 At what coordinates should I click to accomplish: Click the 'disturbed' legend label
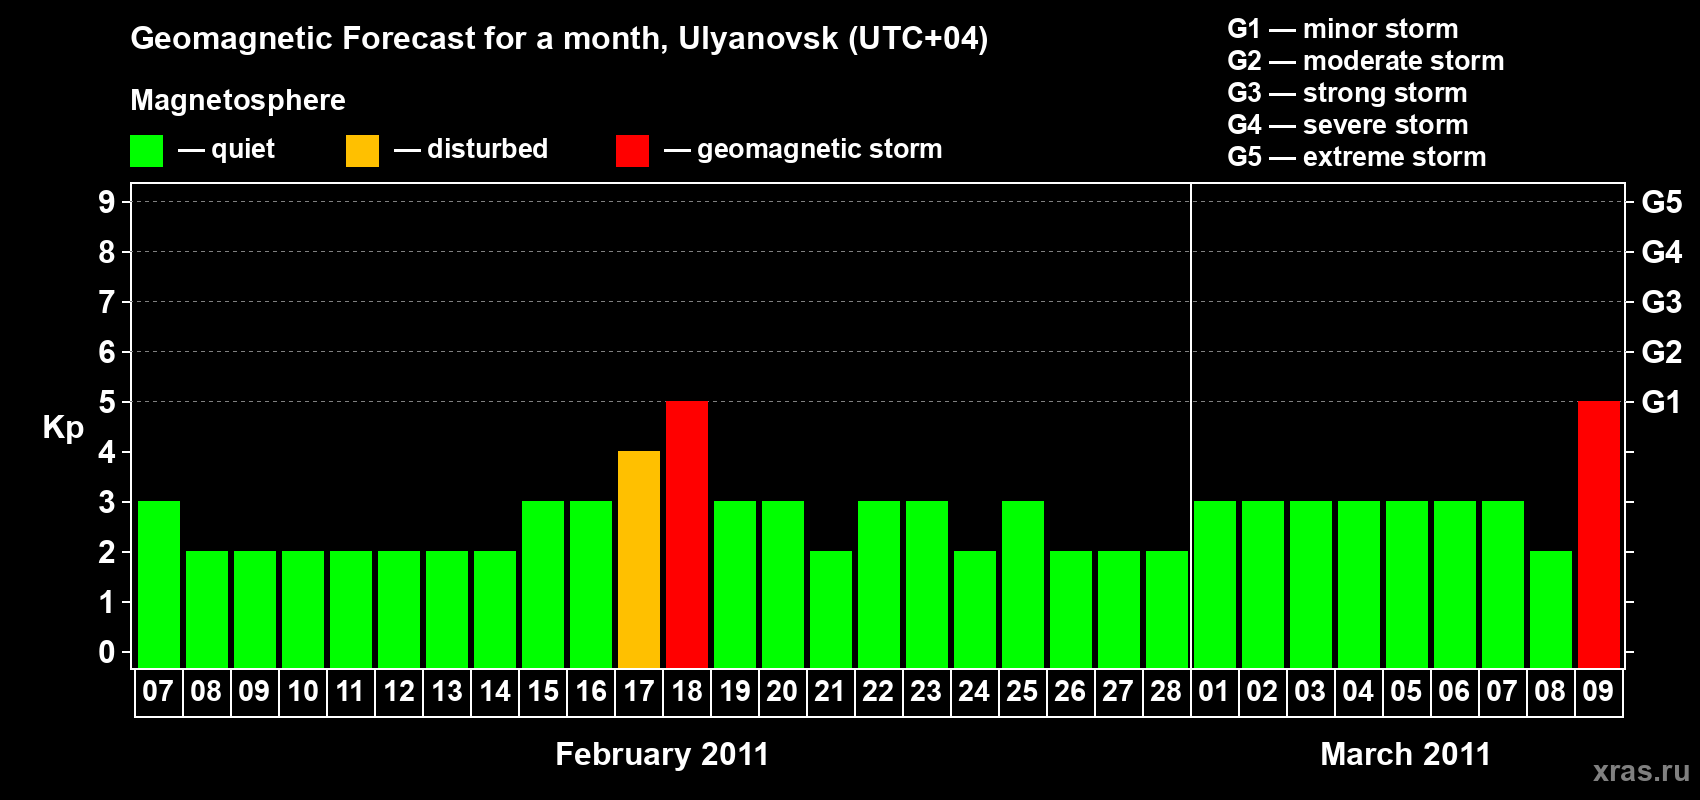coord(488,149)
